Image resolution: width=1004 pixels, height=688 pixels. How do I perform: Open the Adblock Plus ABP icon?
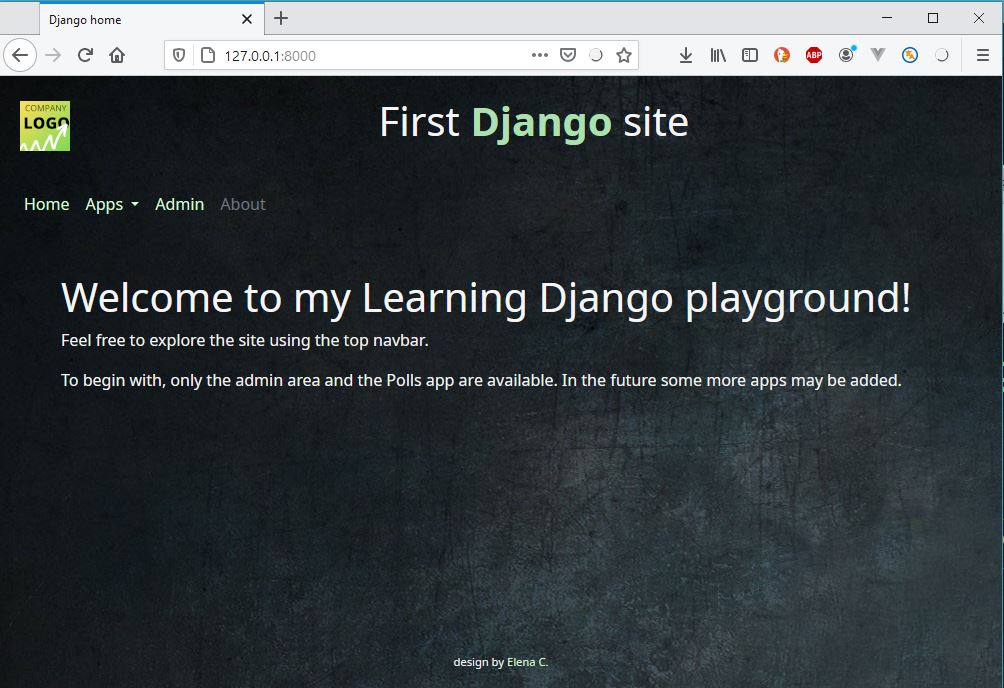pos(814,55)
